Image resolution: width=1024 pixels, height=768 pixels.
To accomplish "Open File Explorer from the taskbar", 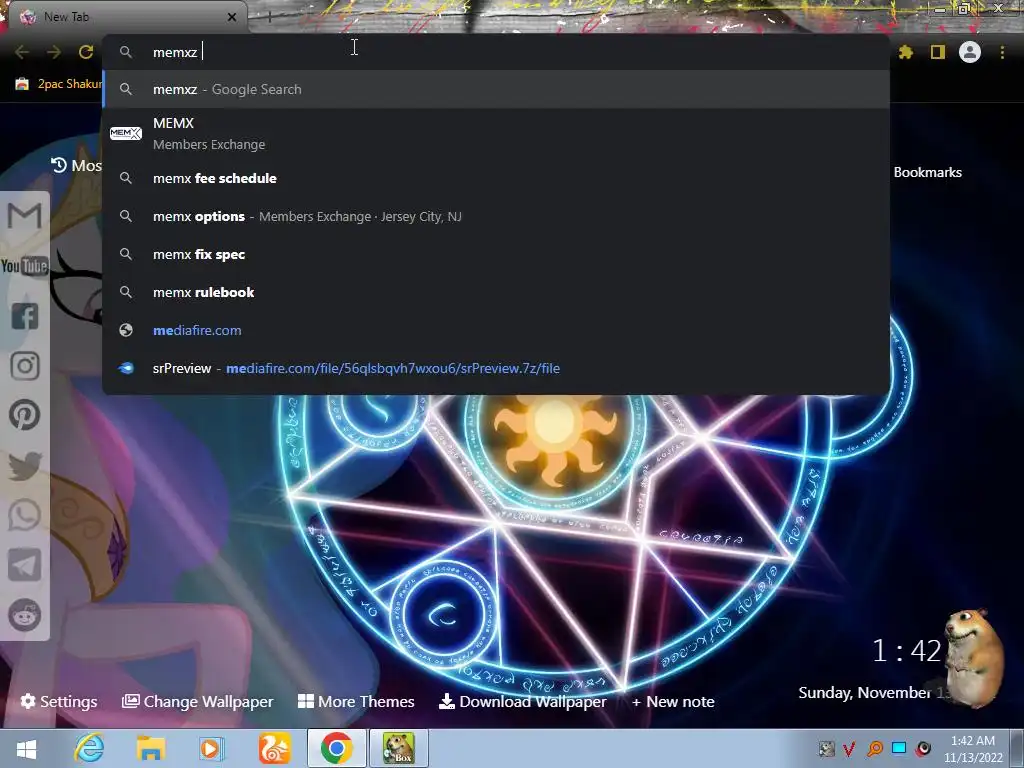I will pyautogui.click(x=150, y=748).
